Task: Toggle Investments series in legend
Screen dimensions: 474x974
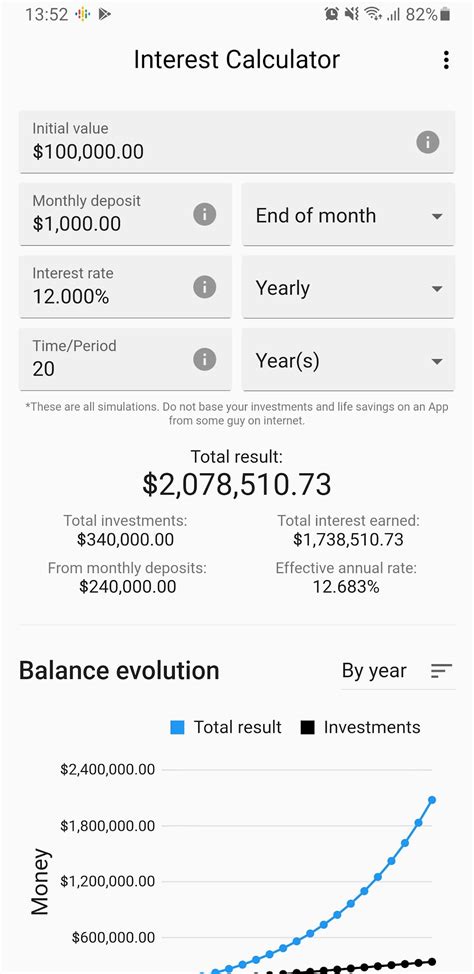Action: 360,727
